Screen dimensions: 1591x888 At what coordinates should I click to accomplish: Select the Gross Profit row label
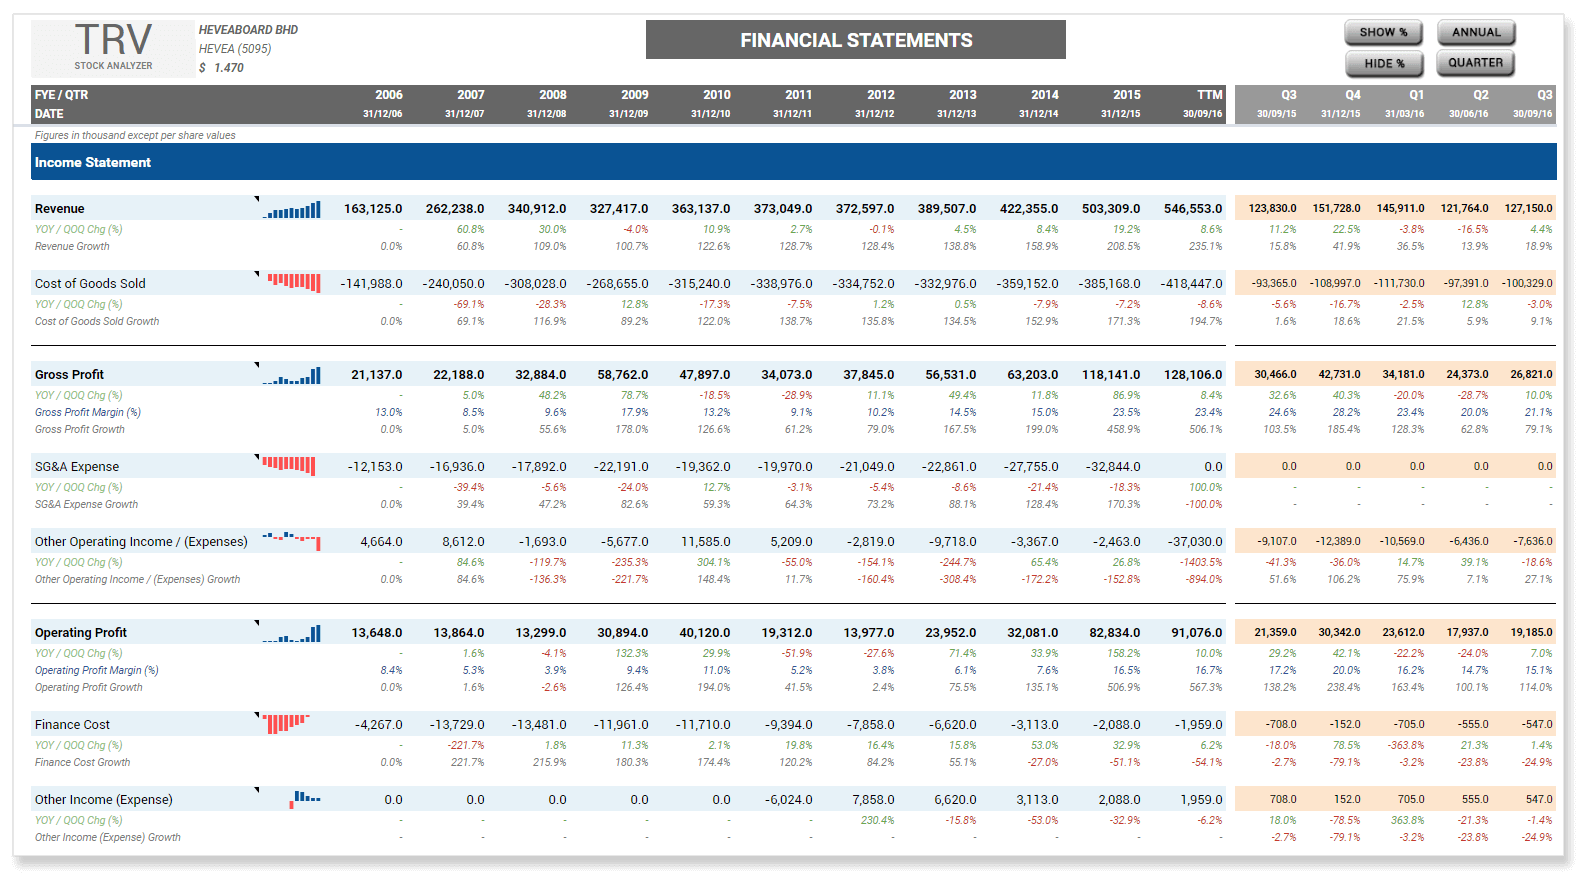point(69,375)
